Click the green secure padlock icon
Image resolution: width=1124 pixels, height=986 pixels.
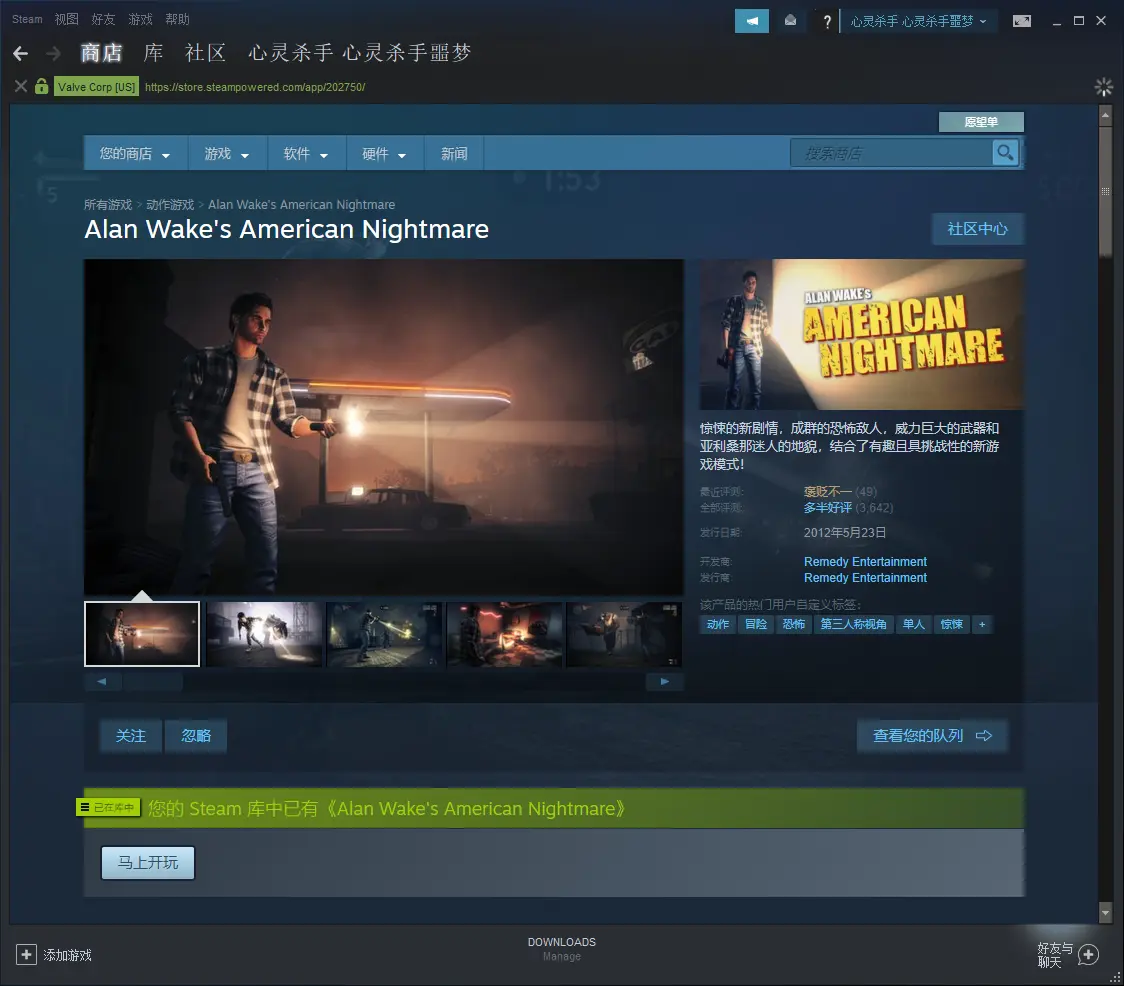(x=42, y=87)
